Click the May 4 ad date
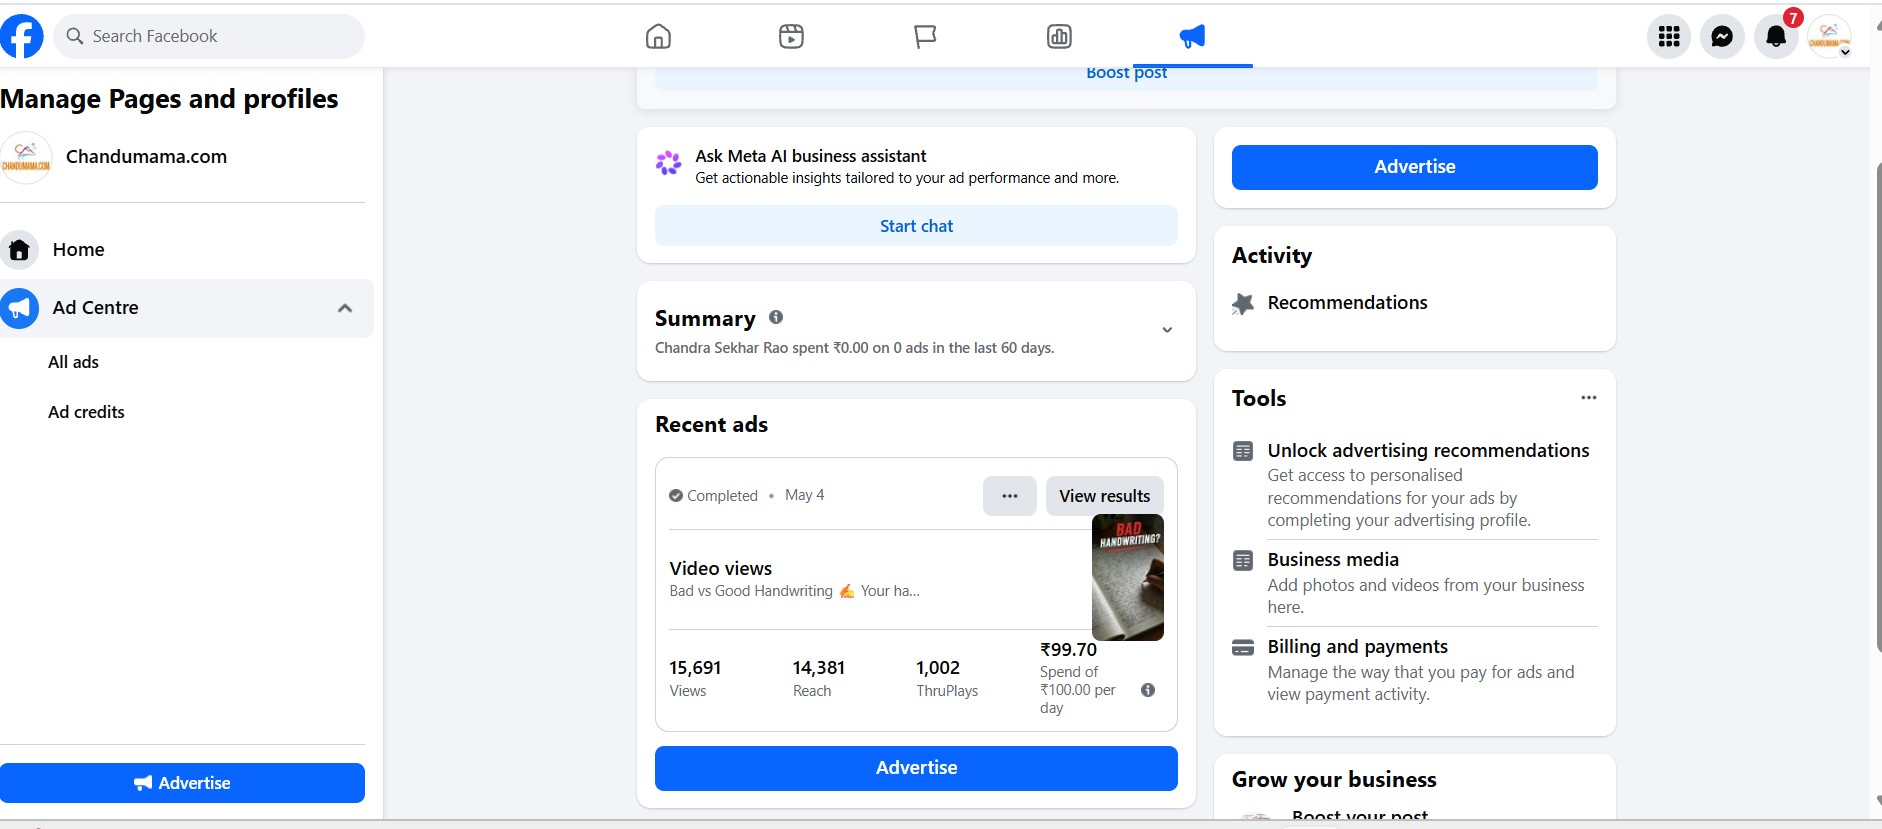Viewport: 1882px width, 829px height. (805, 495)
